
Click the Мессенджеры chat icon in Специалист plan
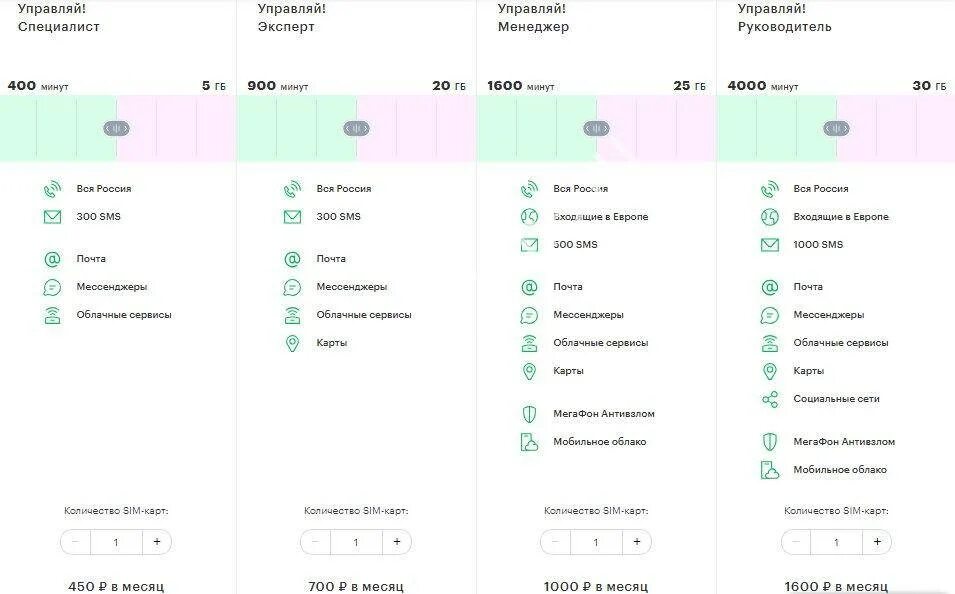52,287
